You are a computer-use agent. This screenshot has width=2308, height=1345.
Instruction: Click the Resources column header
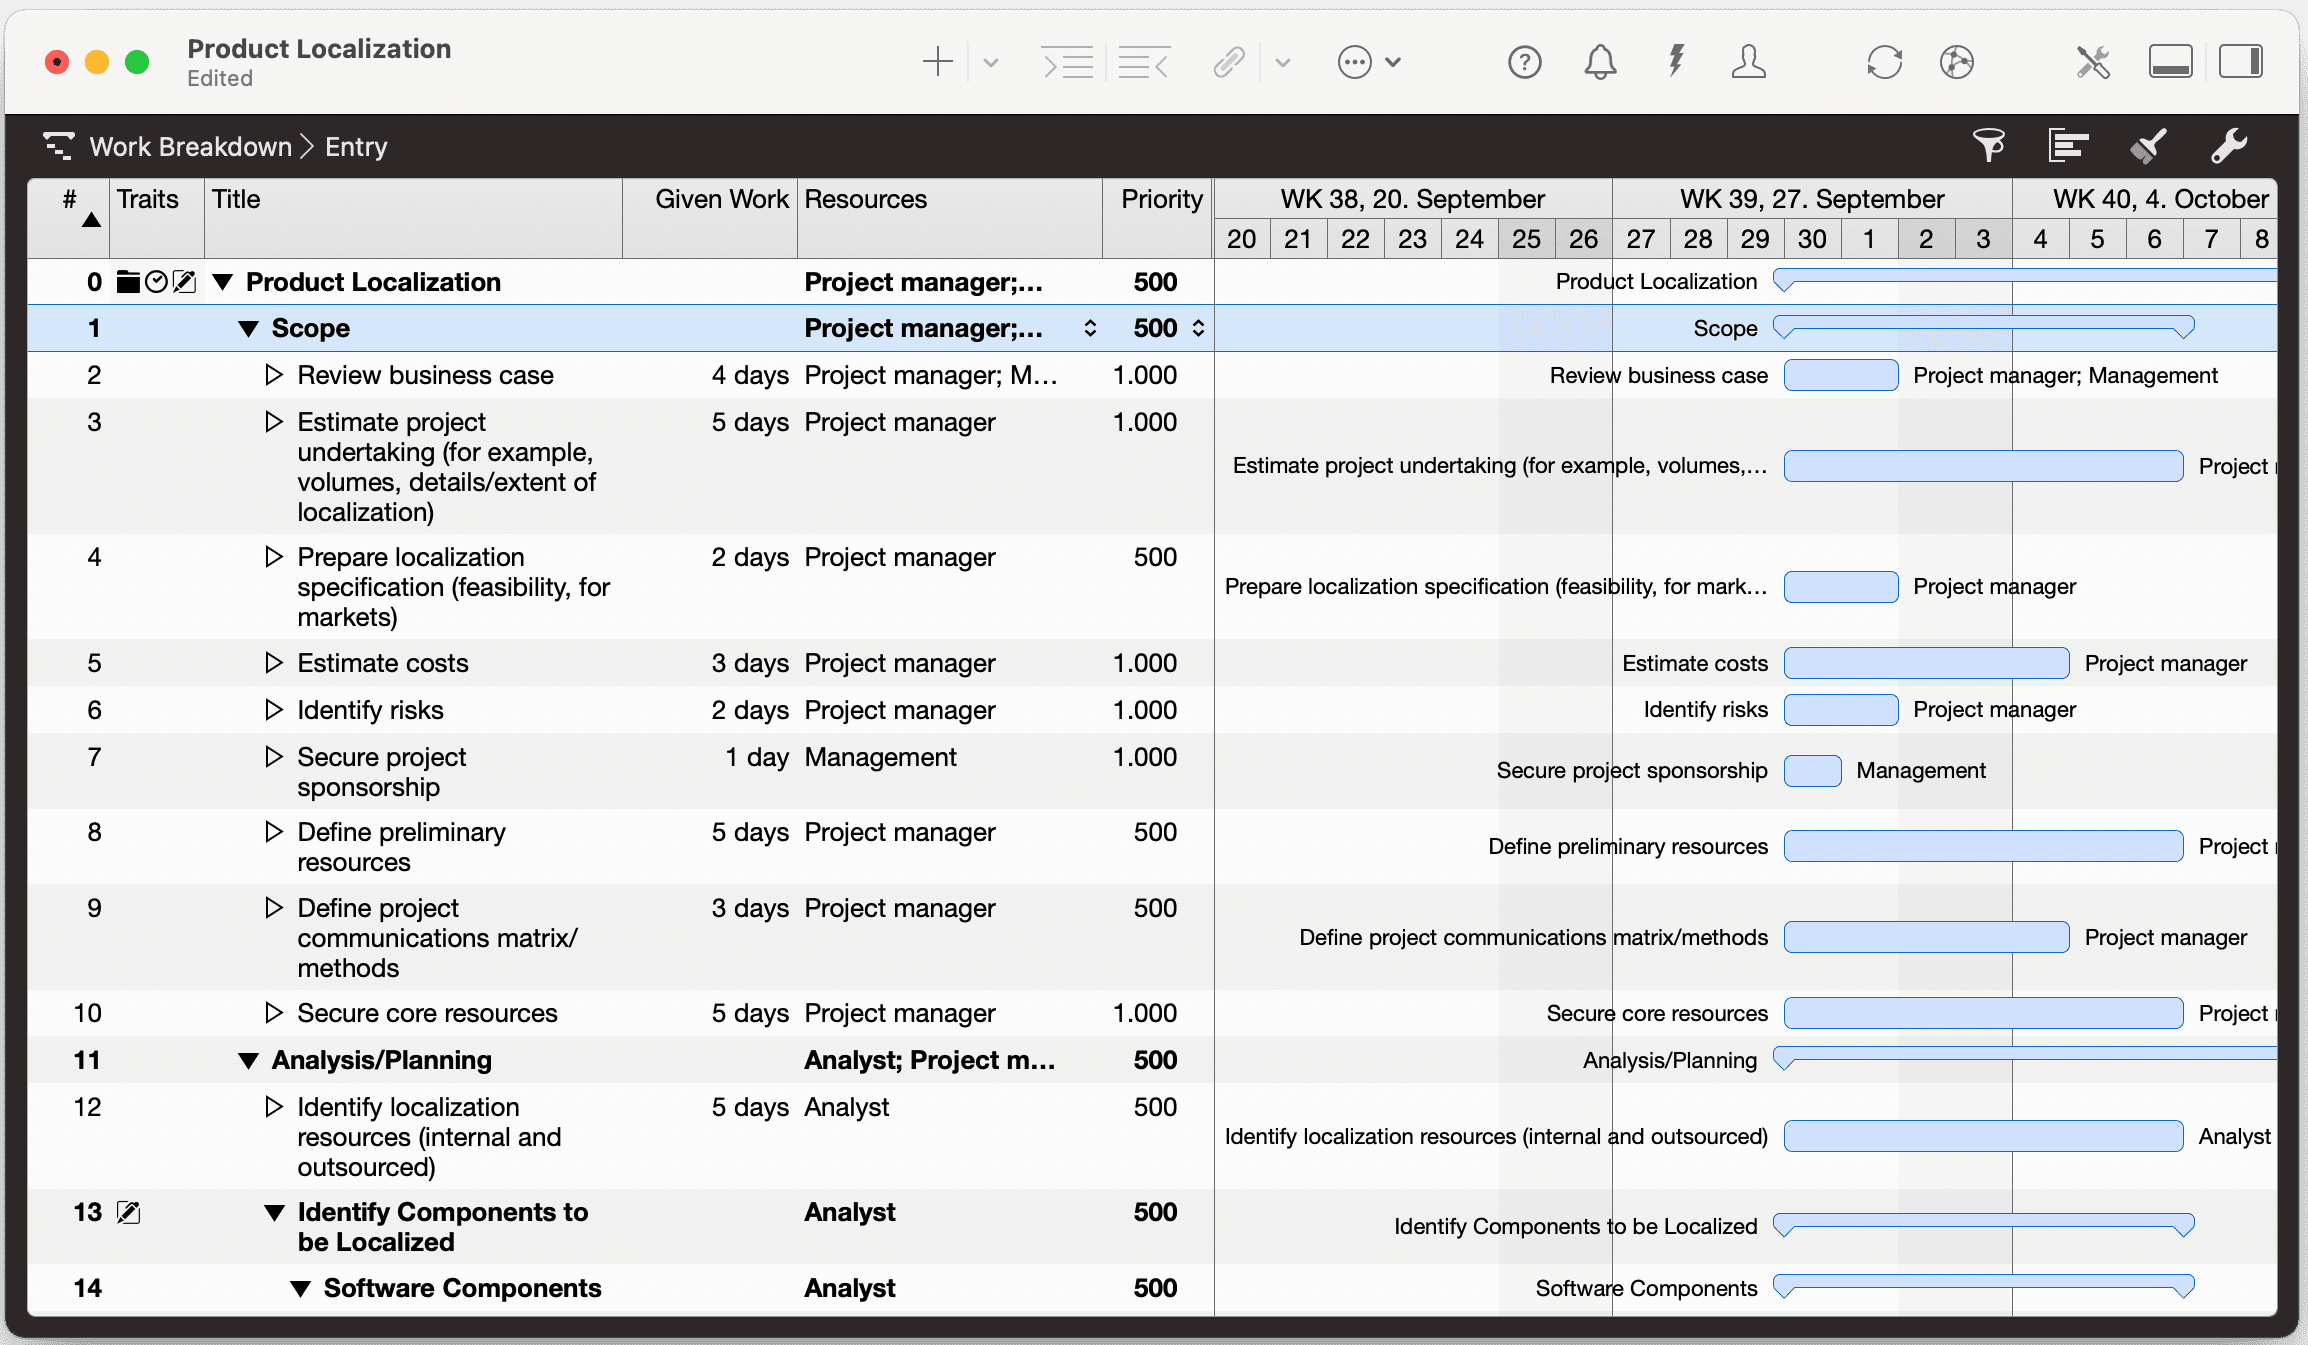tap(865, 199)
